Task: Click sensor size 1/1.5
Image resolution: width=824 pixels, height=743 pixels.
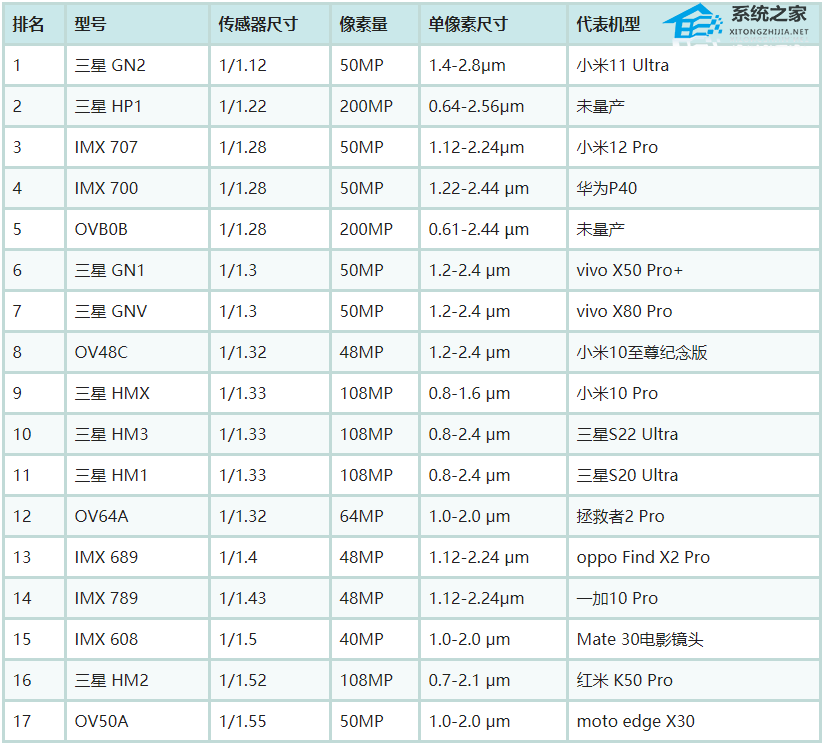Action: (x=238, y=639)
